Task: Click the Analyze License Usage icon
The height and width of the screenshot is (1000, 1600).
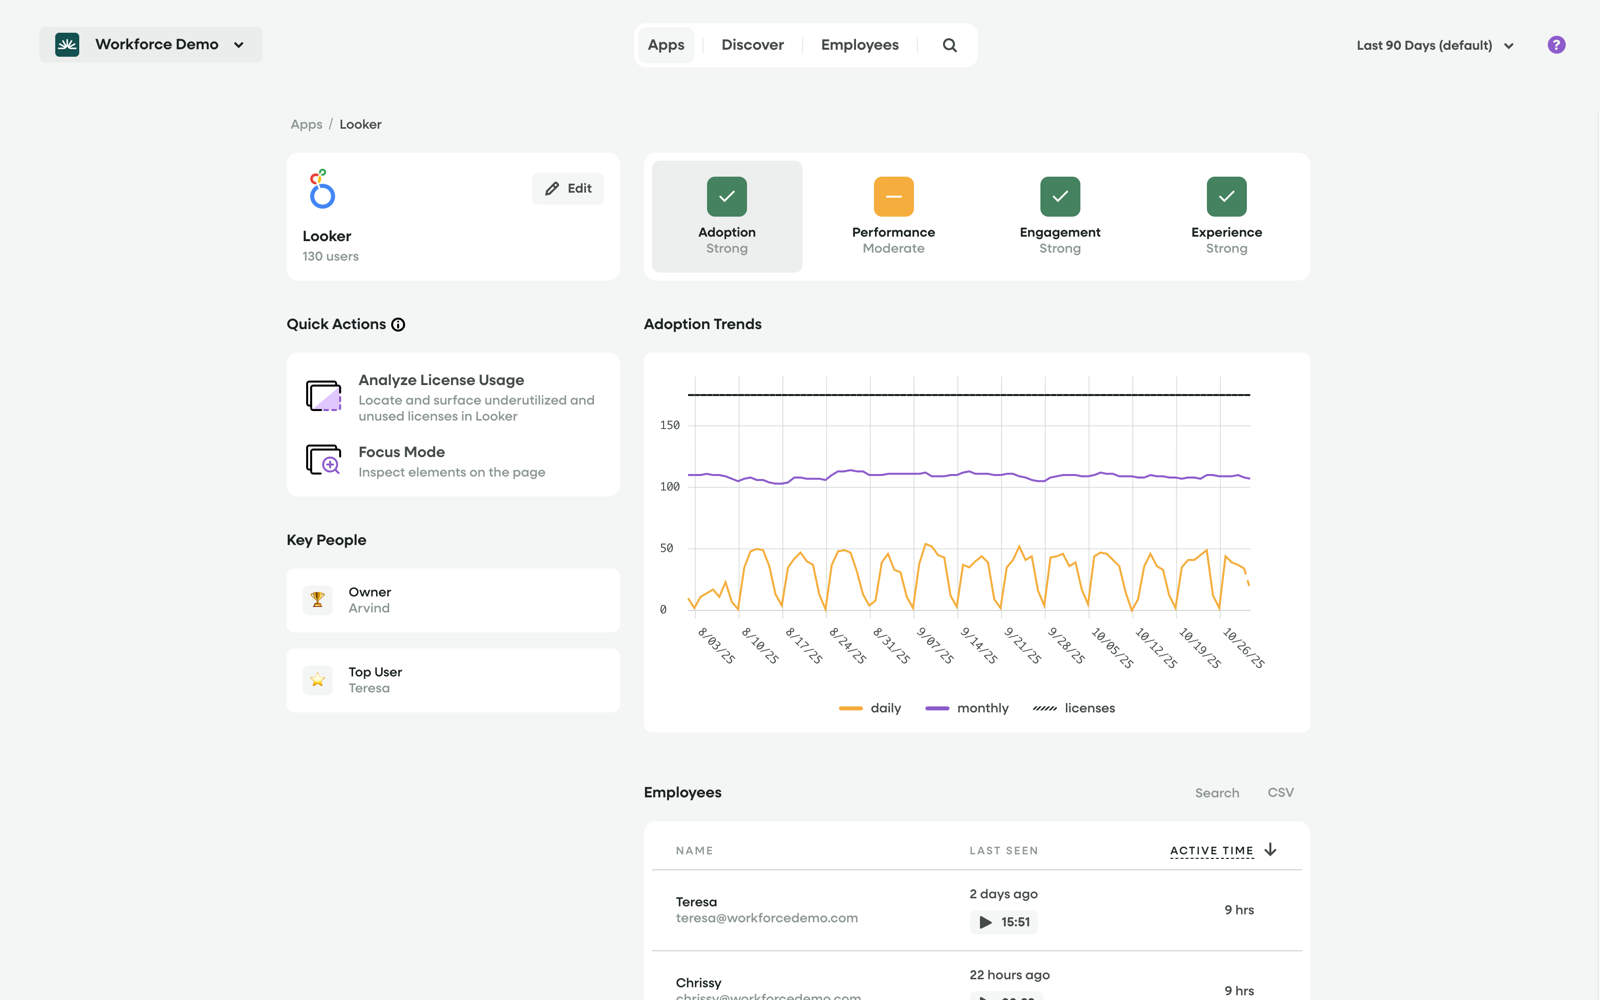Action: tap(322, 396)
